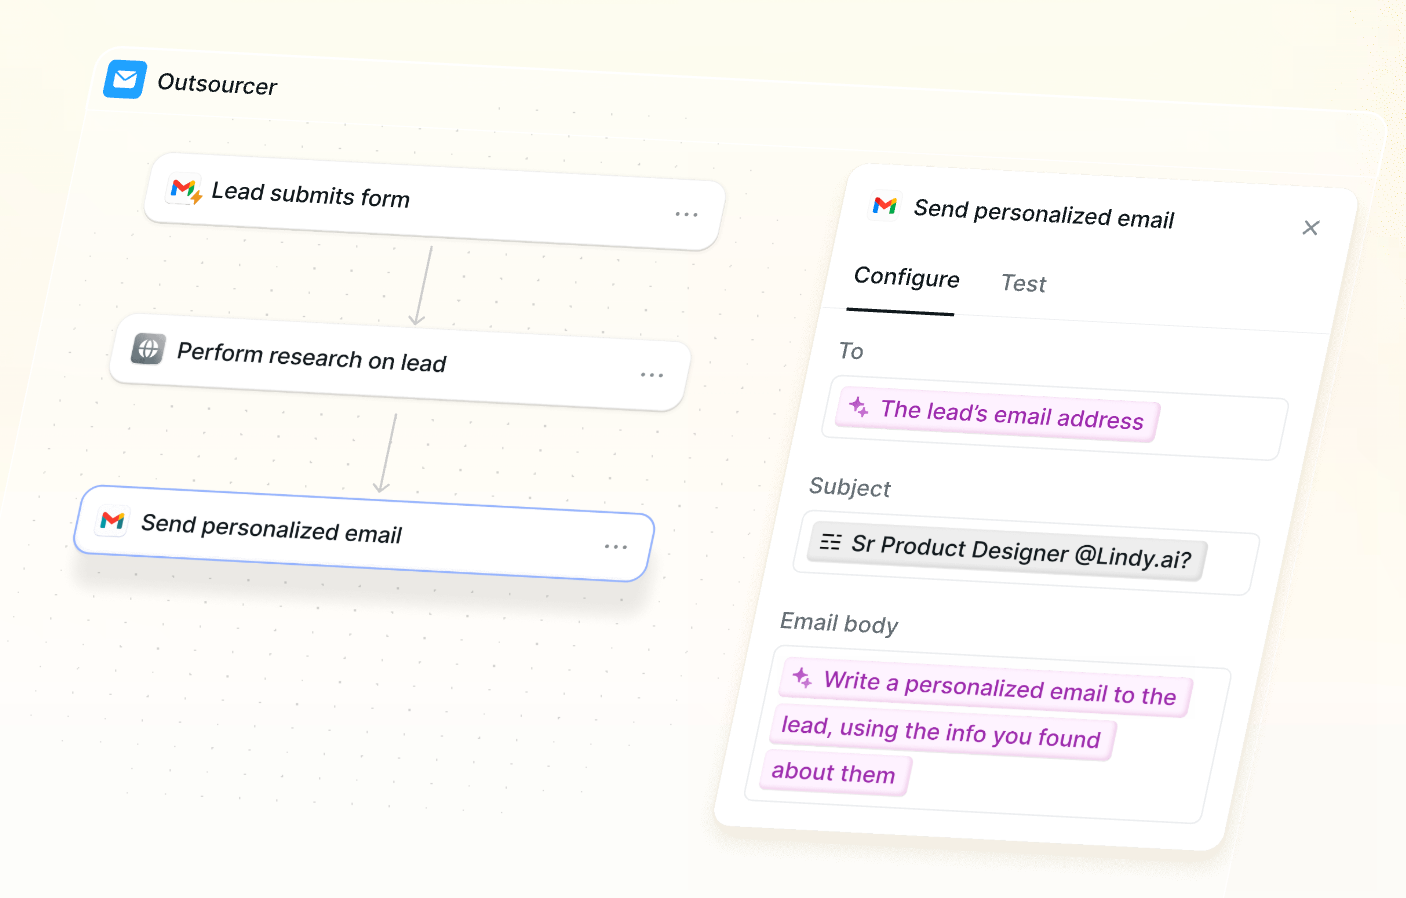The image size is (1406, 898).
Task: Click Gmail icon in configuration panel header
Action: 885,205
